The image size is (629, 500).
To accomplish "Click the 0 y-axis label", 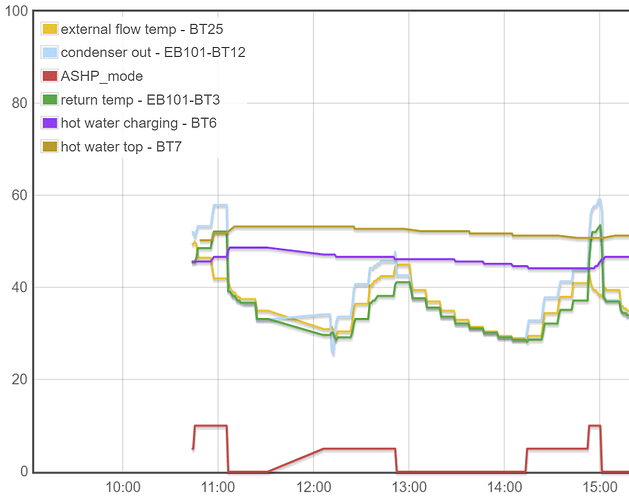I will pyautogui.click(x=24, y=471).
